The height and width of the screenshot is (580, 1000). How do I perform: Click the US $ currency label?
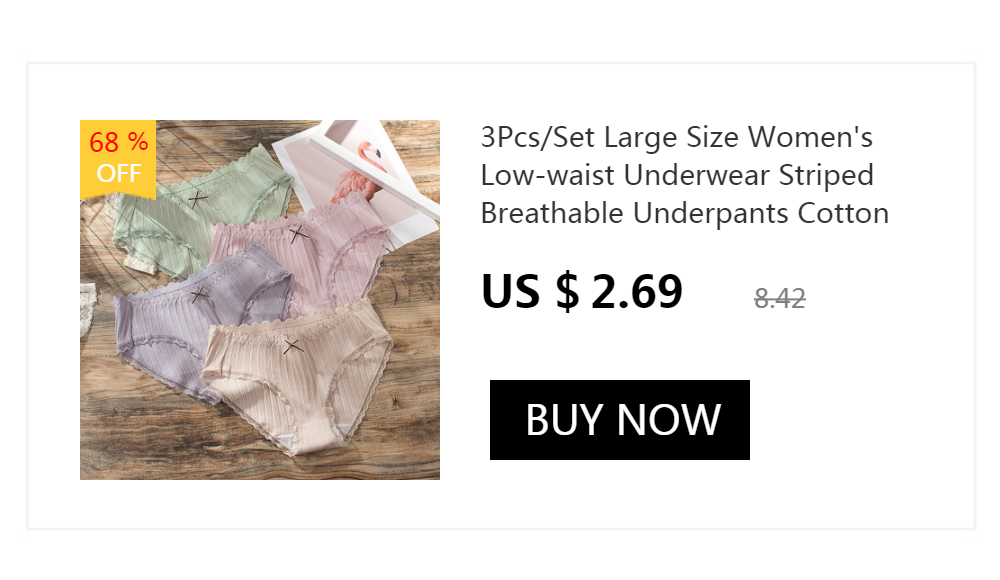click(530, 292)
